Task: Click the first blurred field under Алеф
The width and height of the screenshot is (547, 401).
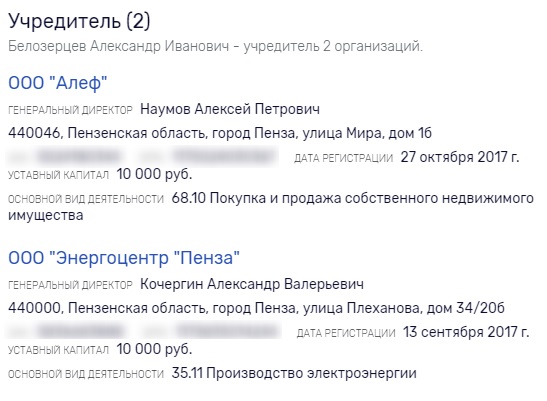Action: (66, 156)
